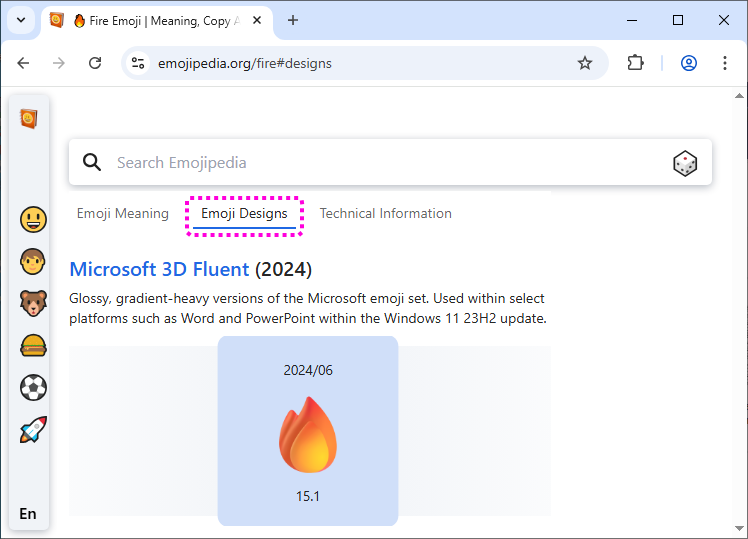Image resolution: width=748 pixels, height=539 pixels.
Task: Click scrollbar up arrow
Action: coord(739,96)
